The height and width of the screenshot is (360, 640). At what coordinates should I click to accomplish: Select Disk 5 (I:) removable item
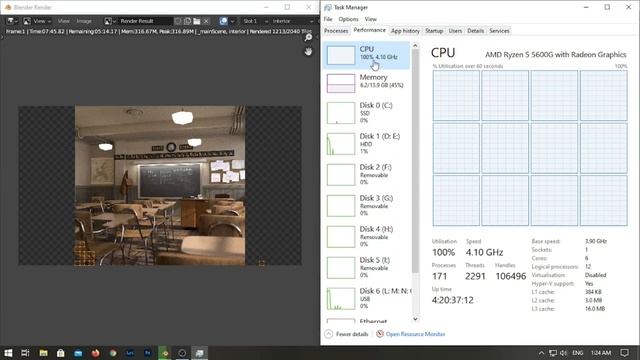pos(367,268)
